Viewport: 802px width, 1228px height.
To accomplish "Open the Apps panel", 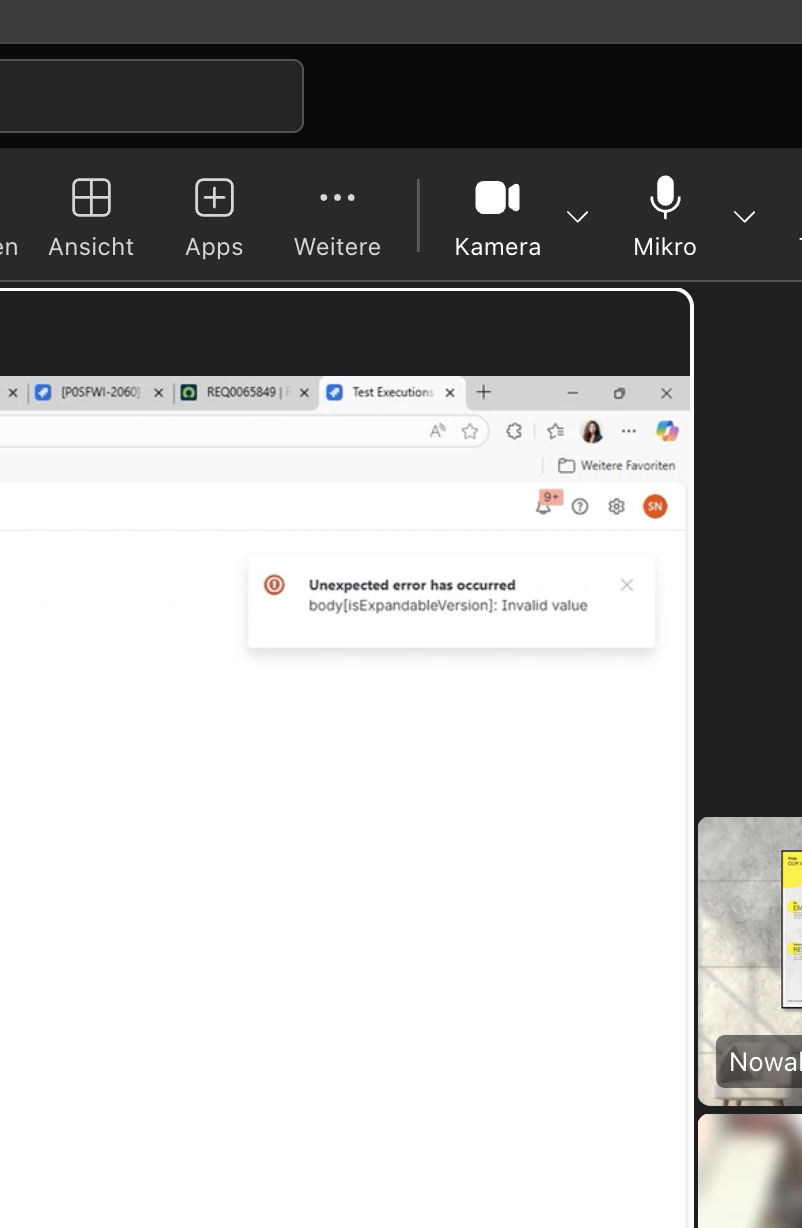I will click(214, 217).
